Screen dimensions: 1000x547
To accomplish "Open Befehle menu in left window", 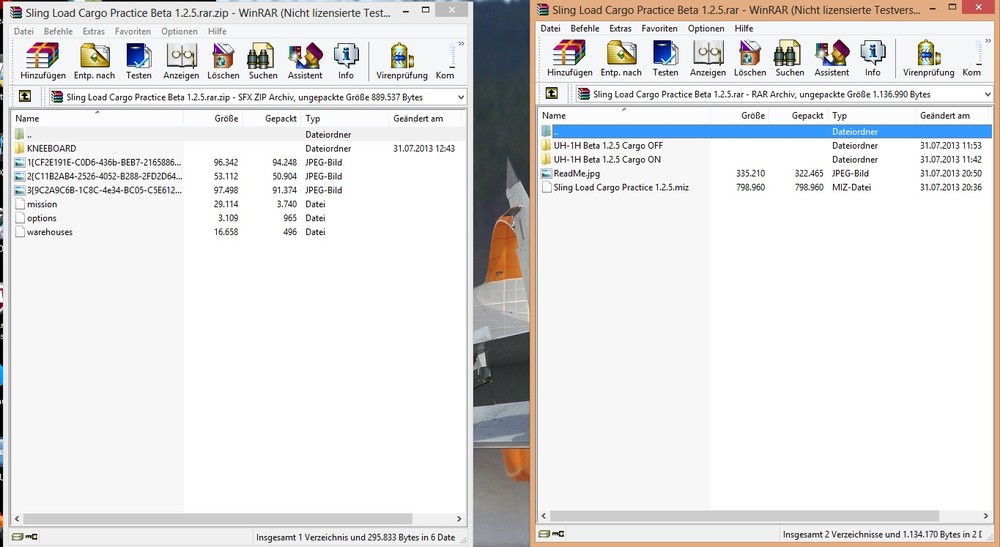I will tap(58, 31).
